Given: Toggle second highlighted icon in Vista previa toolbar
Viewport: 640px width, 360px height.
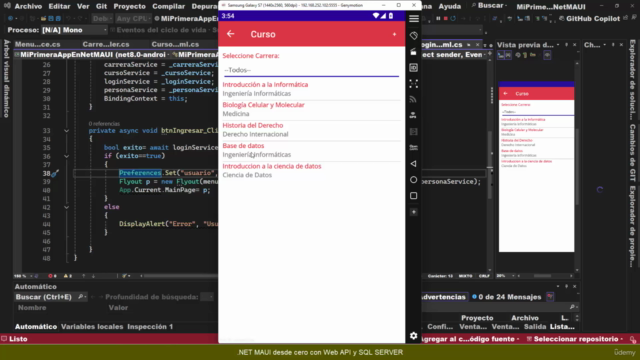Looking at the screenshot, I should pos(508,55).
